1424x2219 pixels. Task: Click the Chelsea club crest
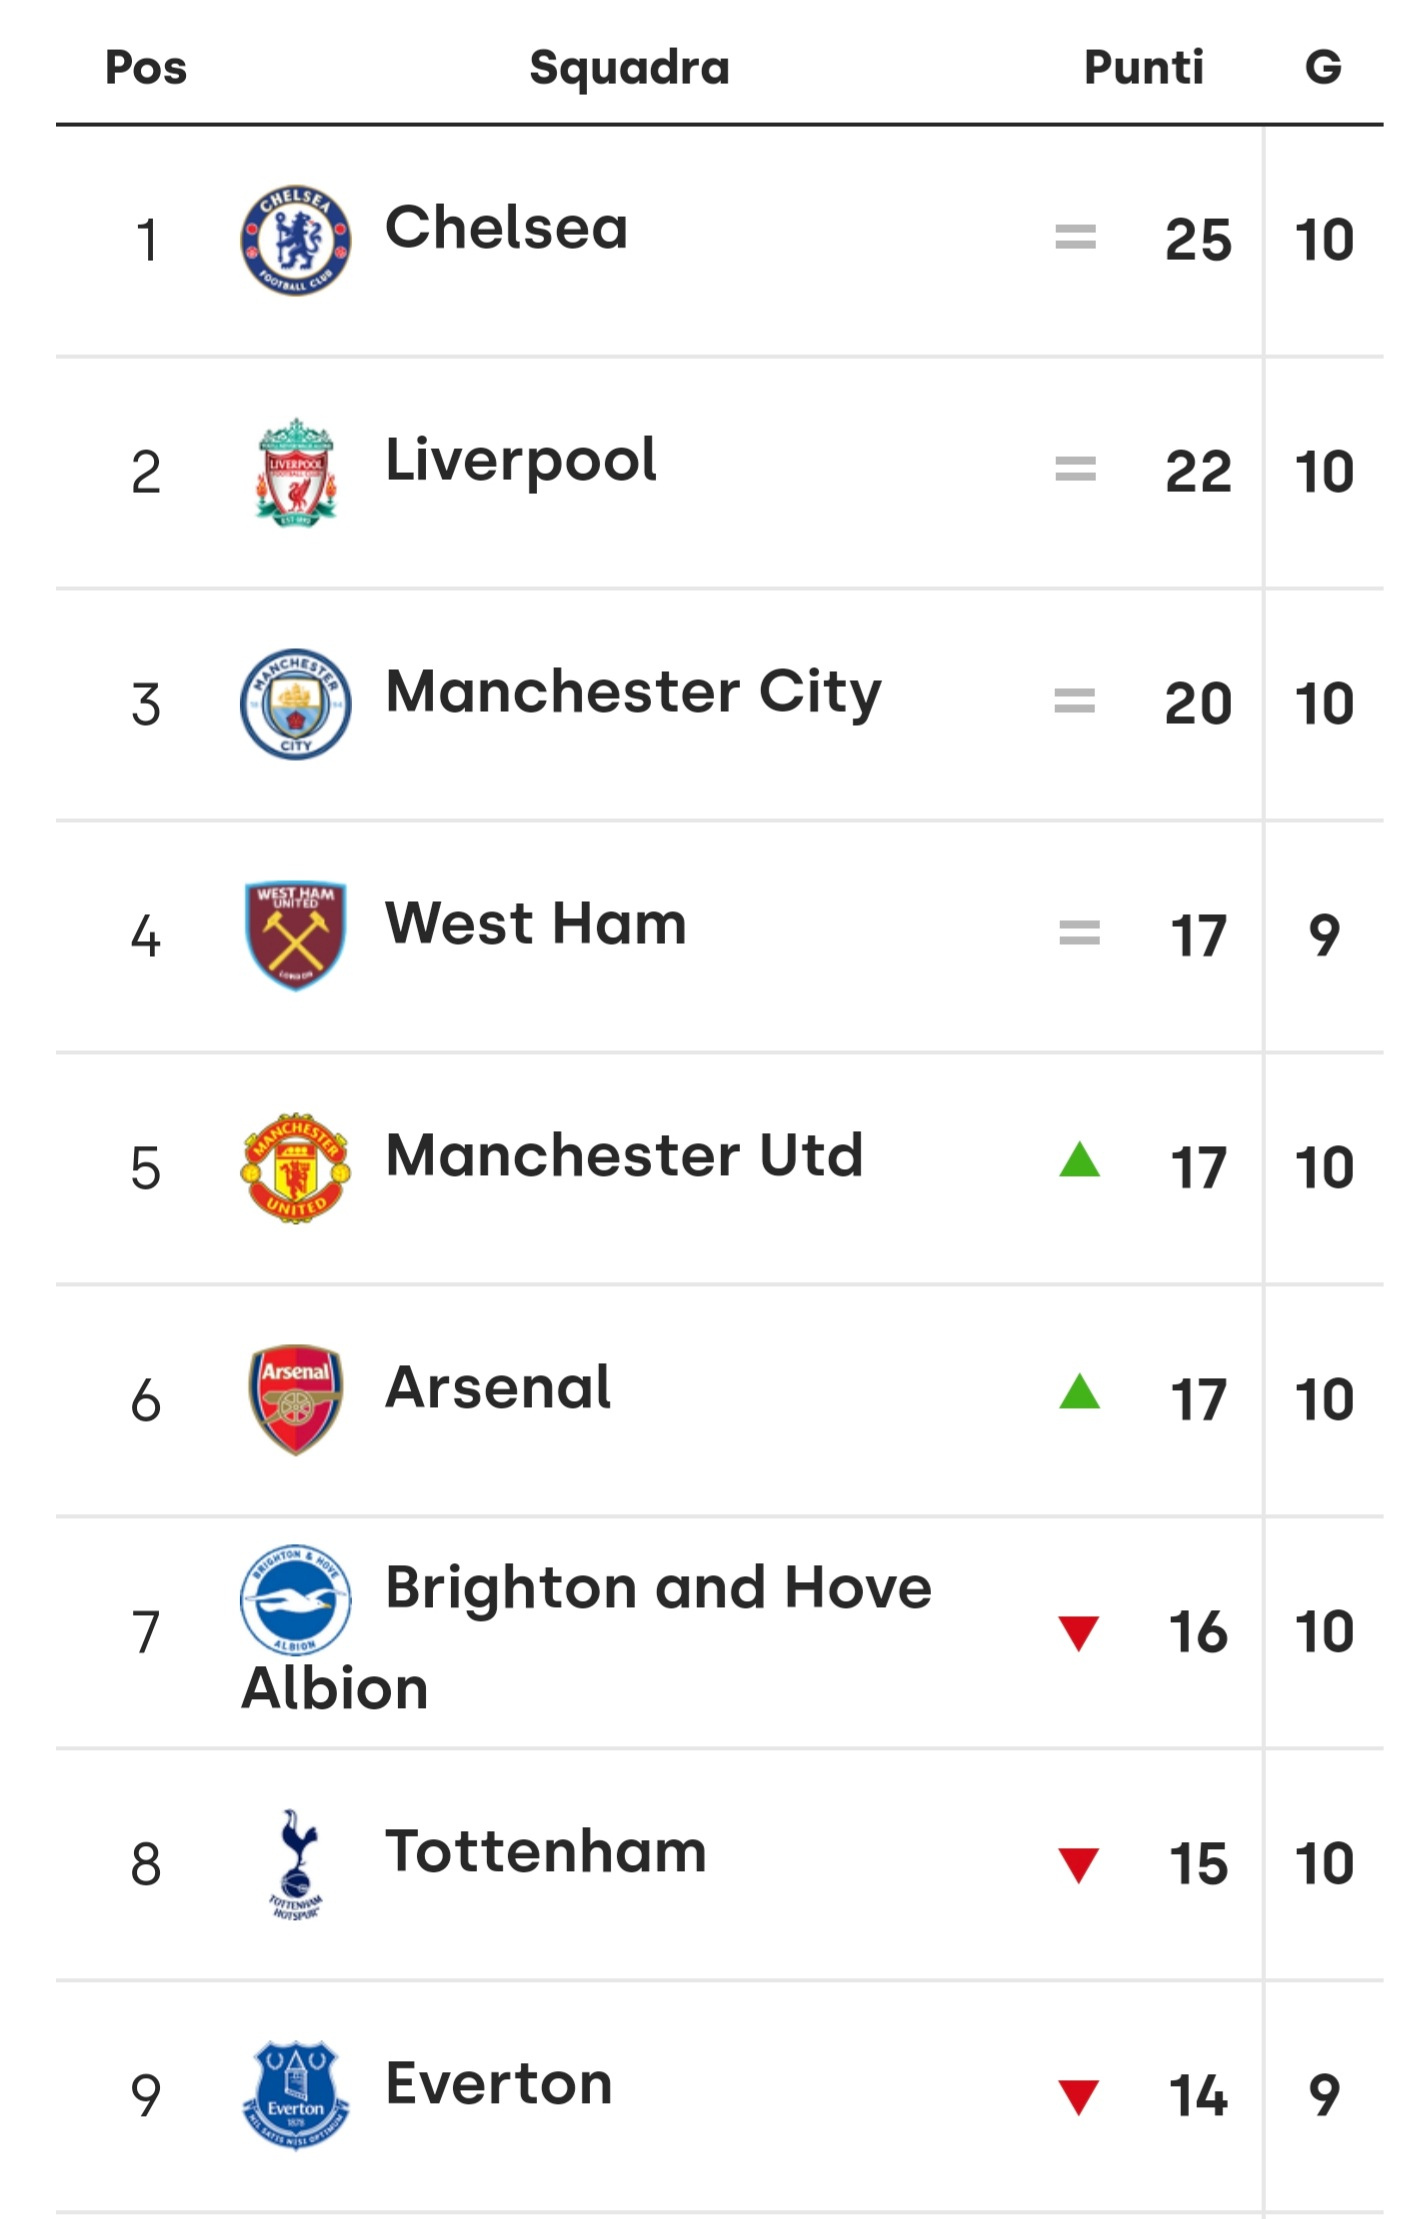[x=295, y=240]
